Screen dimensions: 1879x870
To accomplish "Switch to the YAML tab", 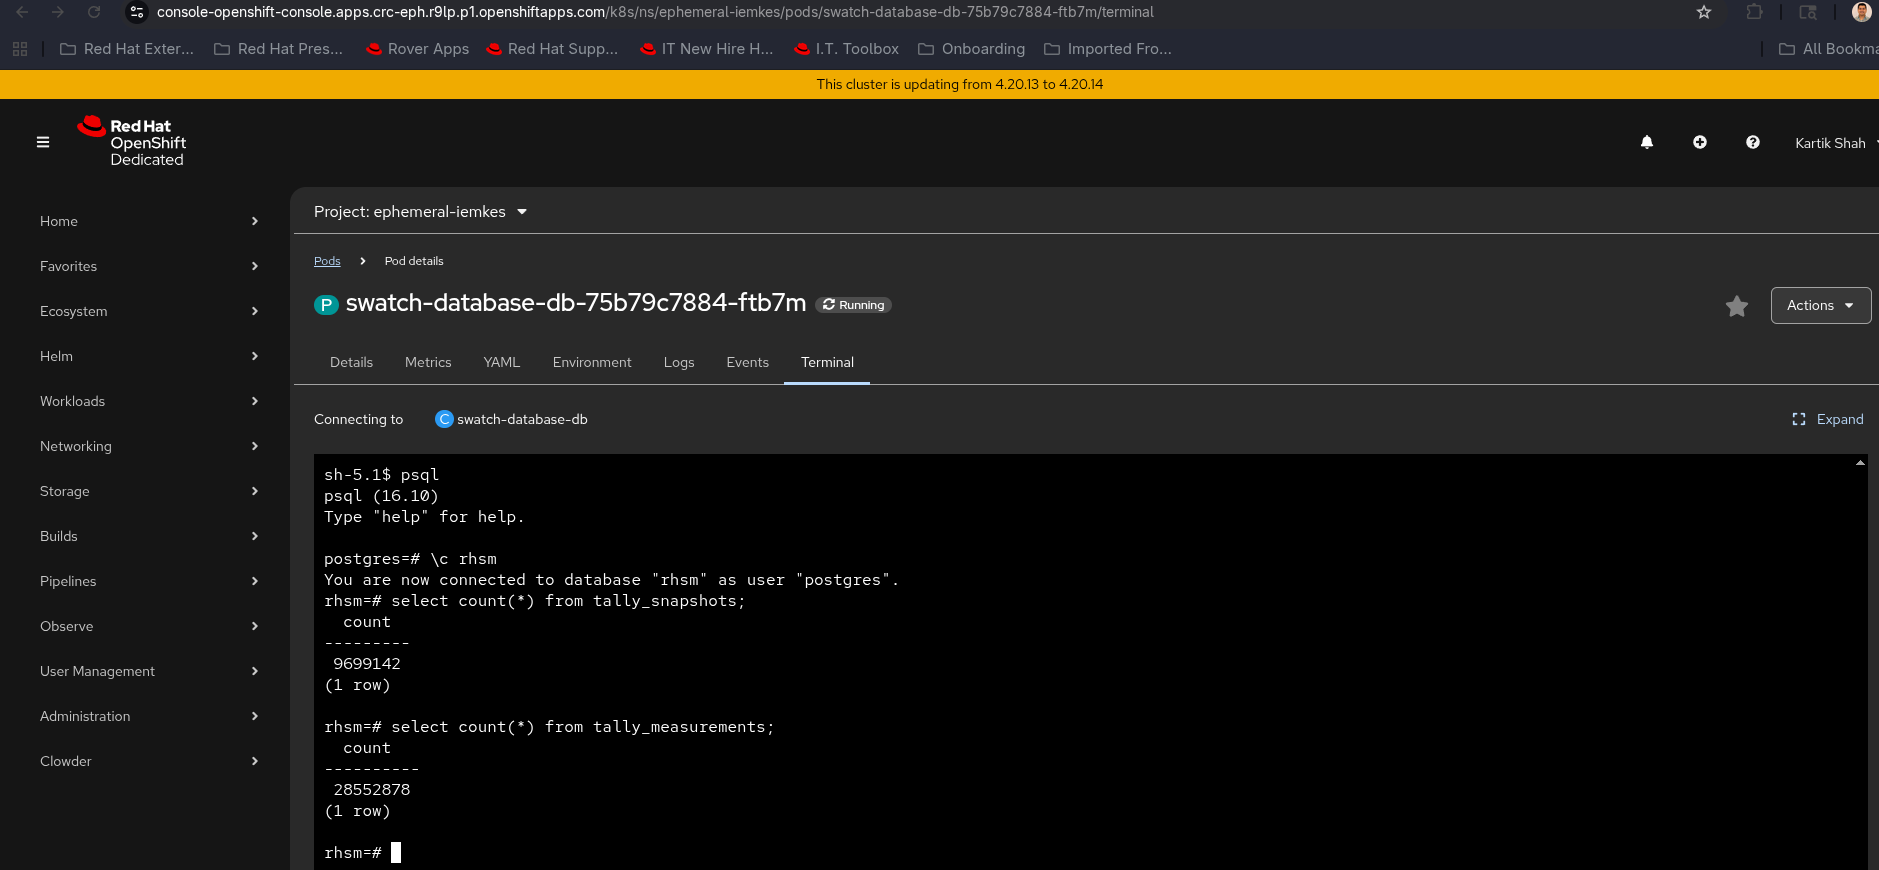I will tap(502, 362).
